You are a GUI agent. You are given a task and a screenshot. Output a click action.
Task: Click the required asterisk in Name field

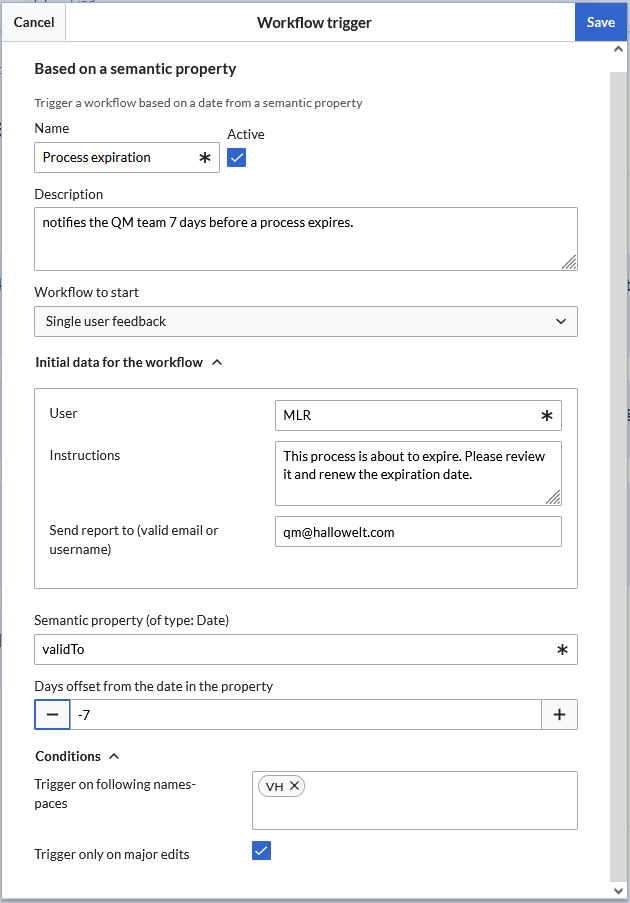tap(205, 158)
